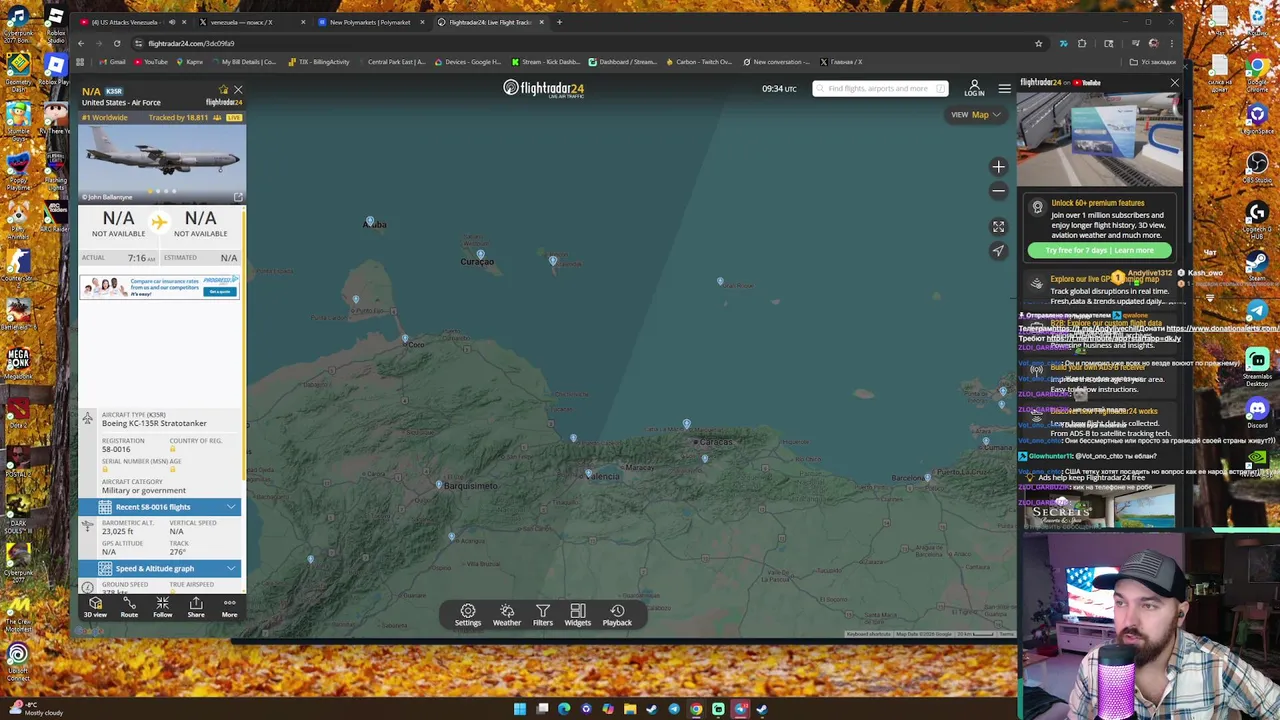1280x720 pixels.
Task: Open the Progressive insurance ad banner
Action: [x=160, y=287]
